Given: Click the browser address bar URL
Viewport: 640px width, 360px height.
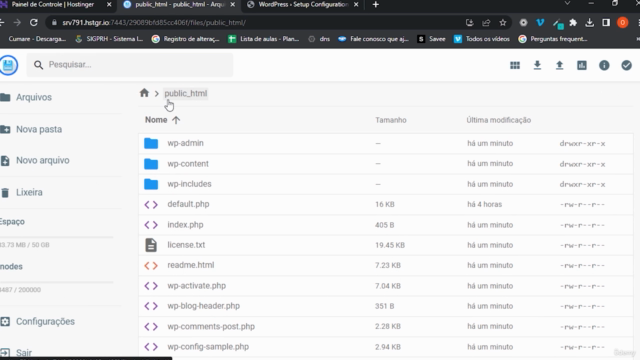Looking at the screenshot, I should [154, 23].
